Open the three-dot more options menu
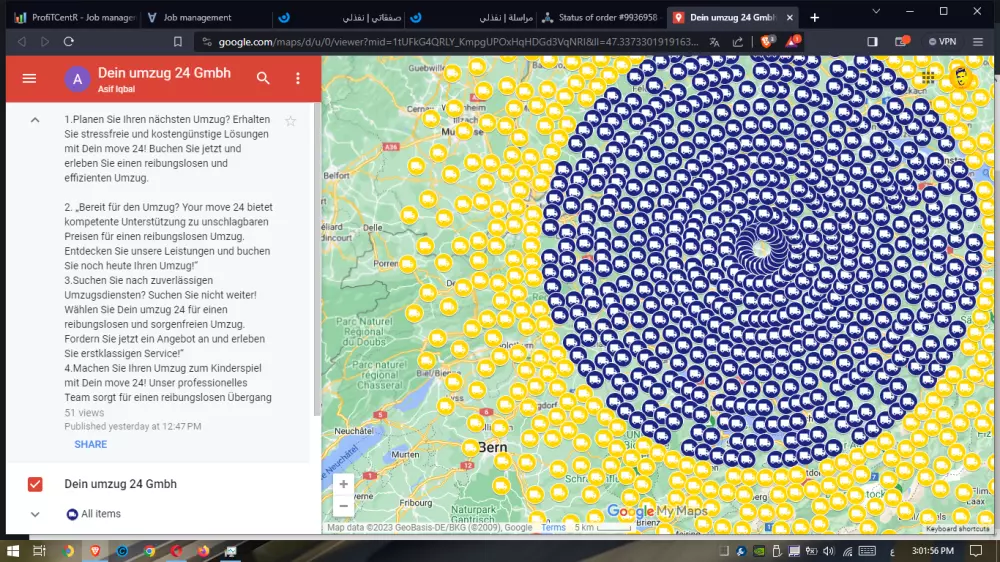 tap(297, 78)
